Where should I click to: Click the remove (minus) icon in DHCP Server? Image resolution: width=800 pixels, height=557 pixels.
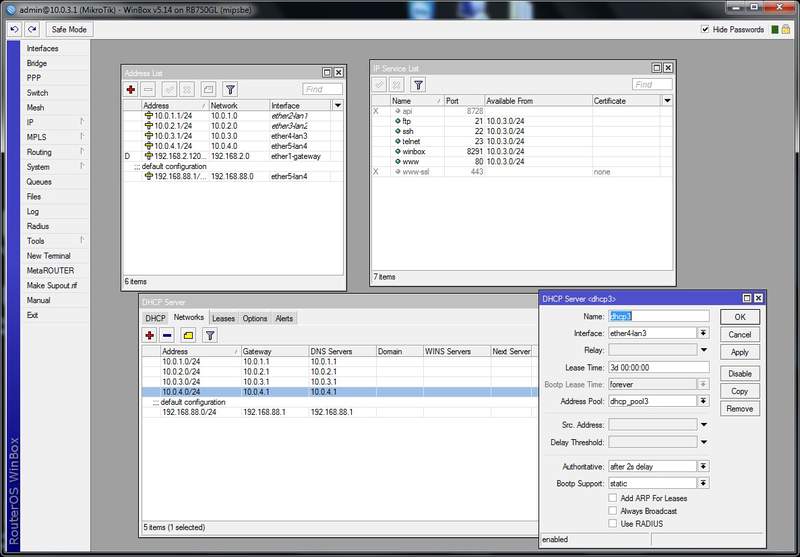click(x=167, y=335)
